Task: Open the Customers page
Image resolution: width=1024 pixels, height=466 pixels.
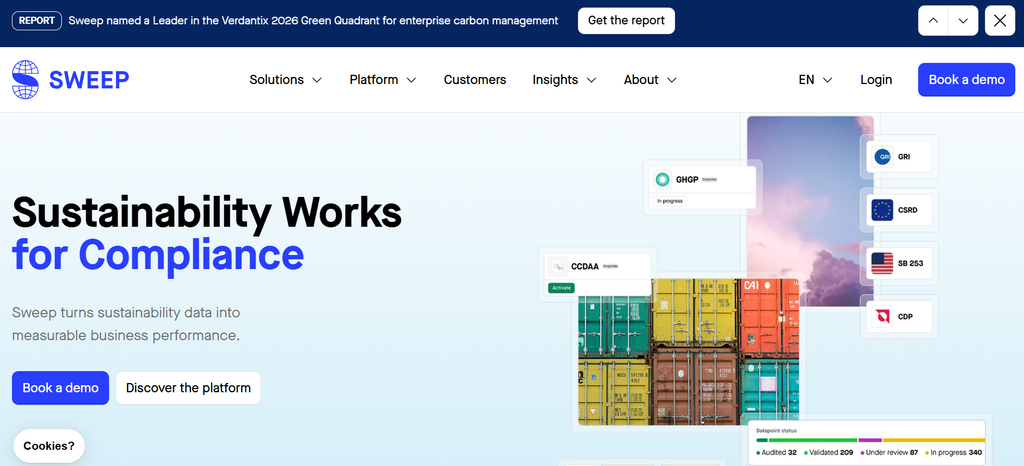Action: pos(475,80)
